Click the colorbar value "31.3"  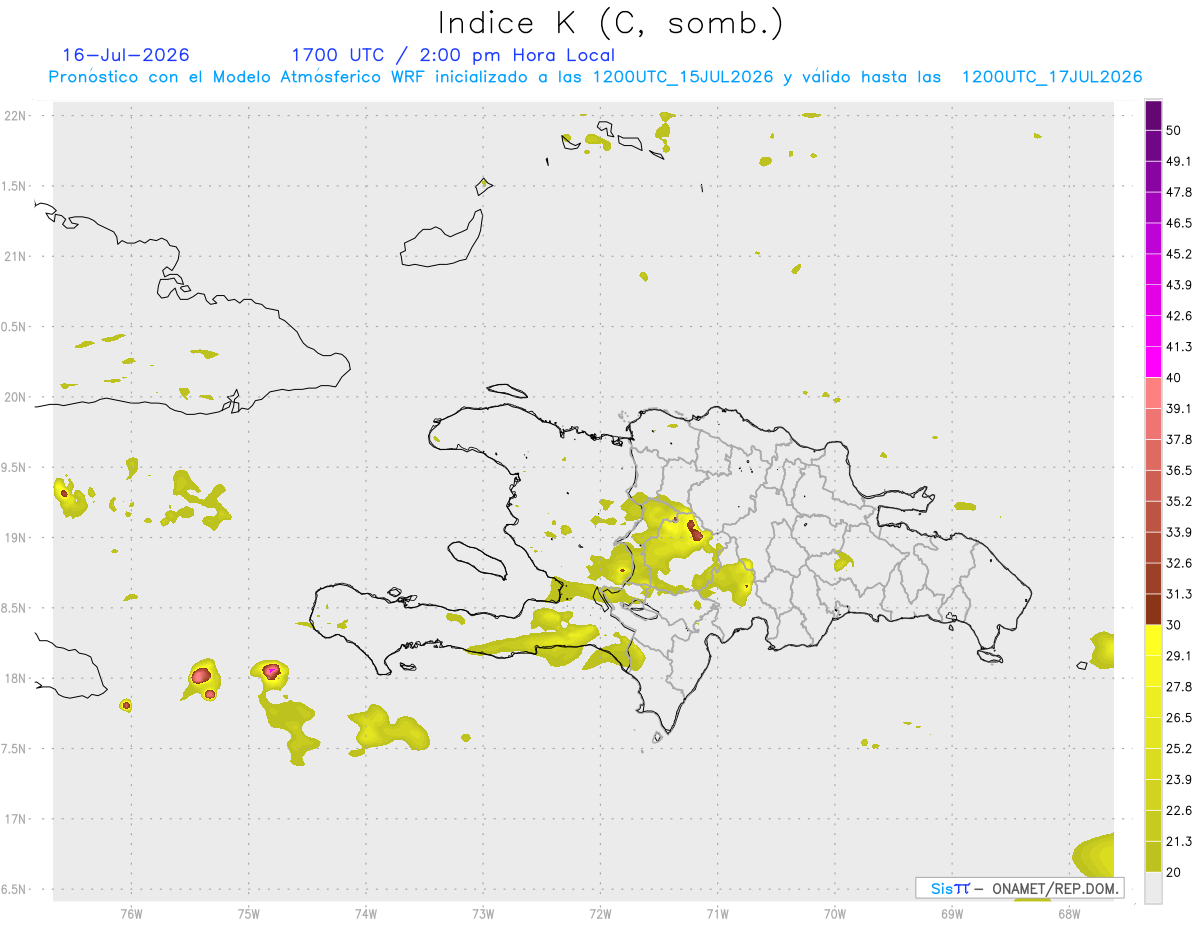[x=1179, y=594]
